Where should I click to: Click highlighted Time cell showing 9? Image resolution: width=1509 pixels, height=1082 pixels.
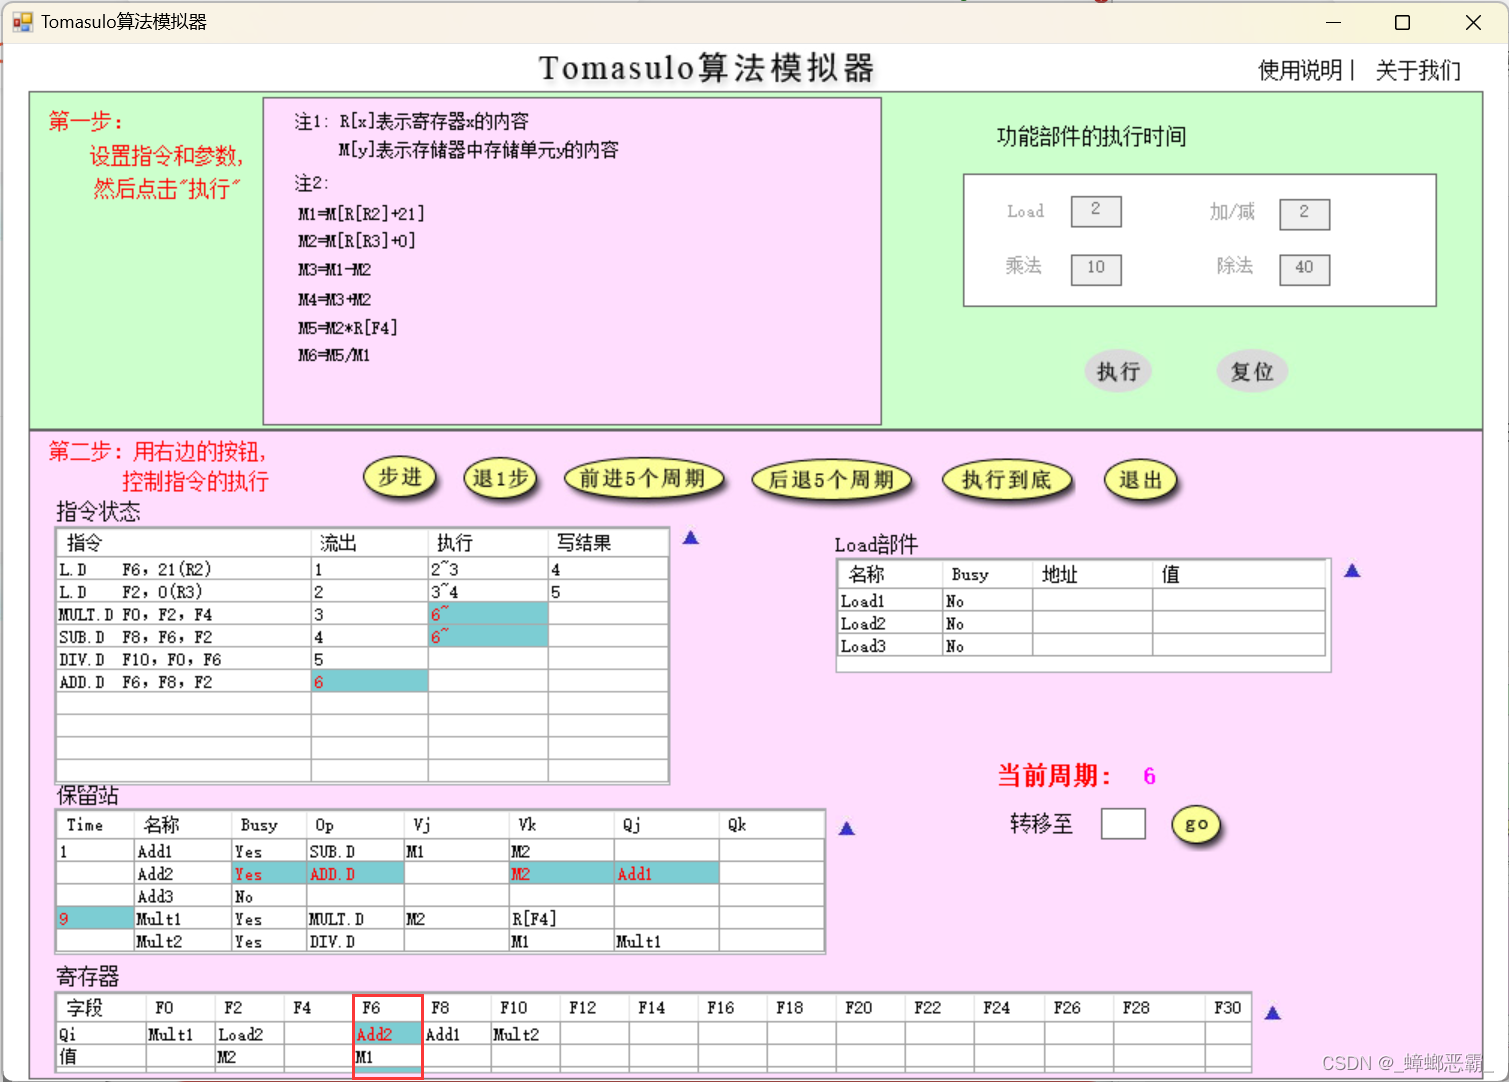tap(95, 919)
